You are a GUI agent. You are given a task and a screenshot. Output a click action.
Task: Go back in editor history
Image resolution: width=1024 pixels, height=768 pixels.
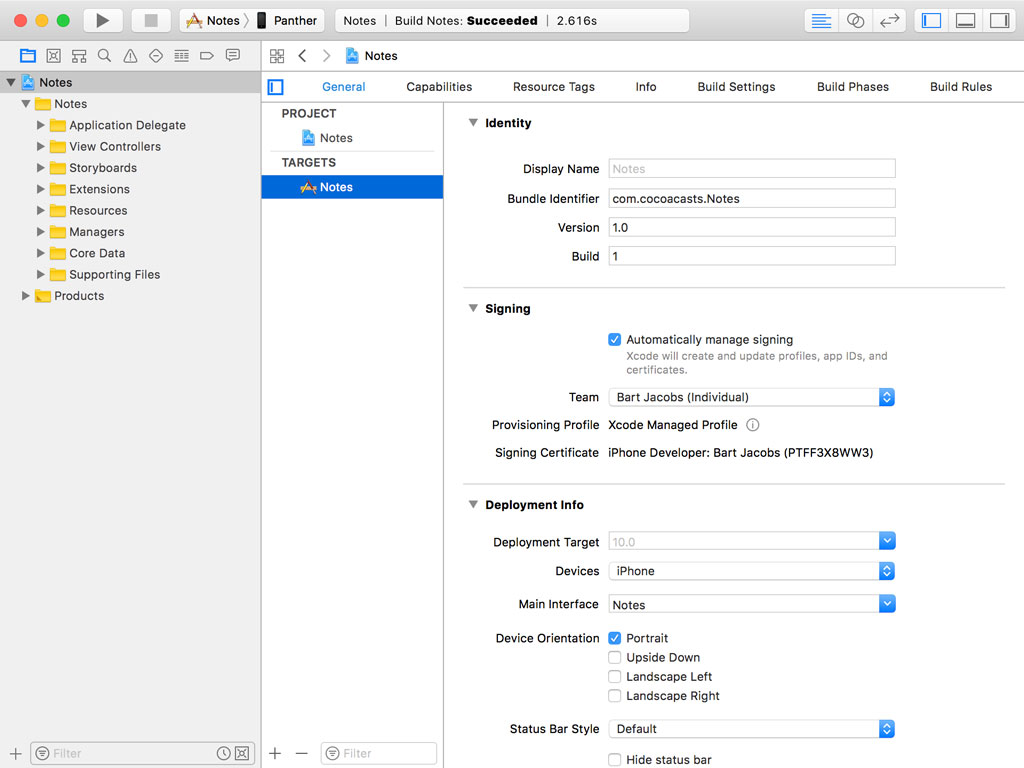(x=302, y=56)
